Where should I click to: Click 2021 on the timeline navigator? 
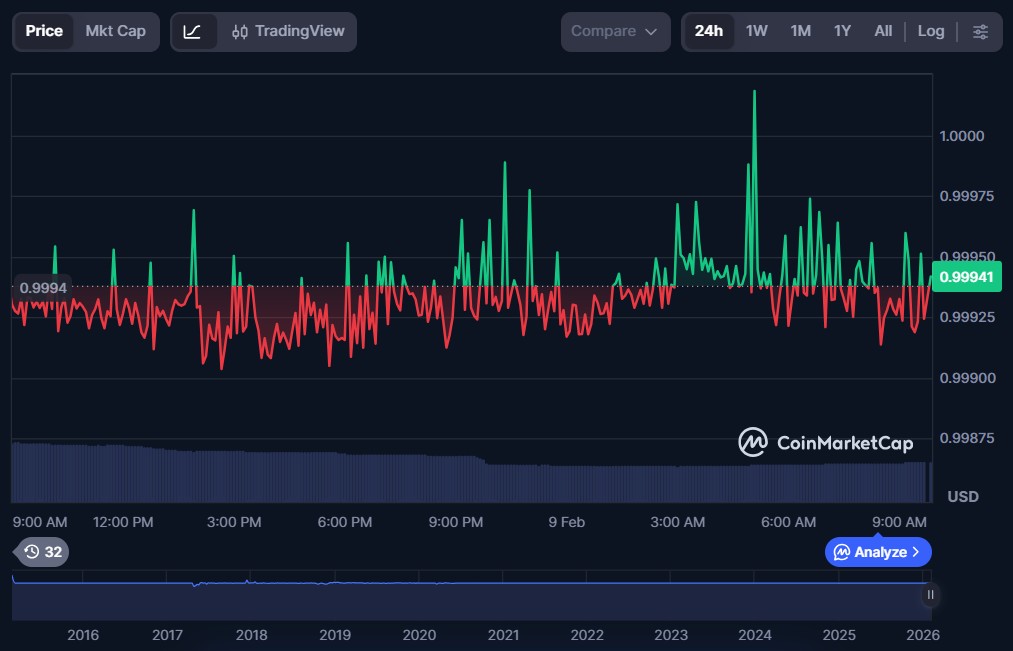[503, 635]
